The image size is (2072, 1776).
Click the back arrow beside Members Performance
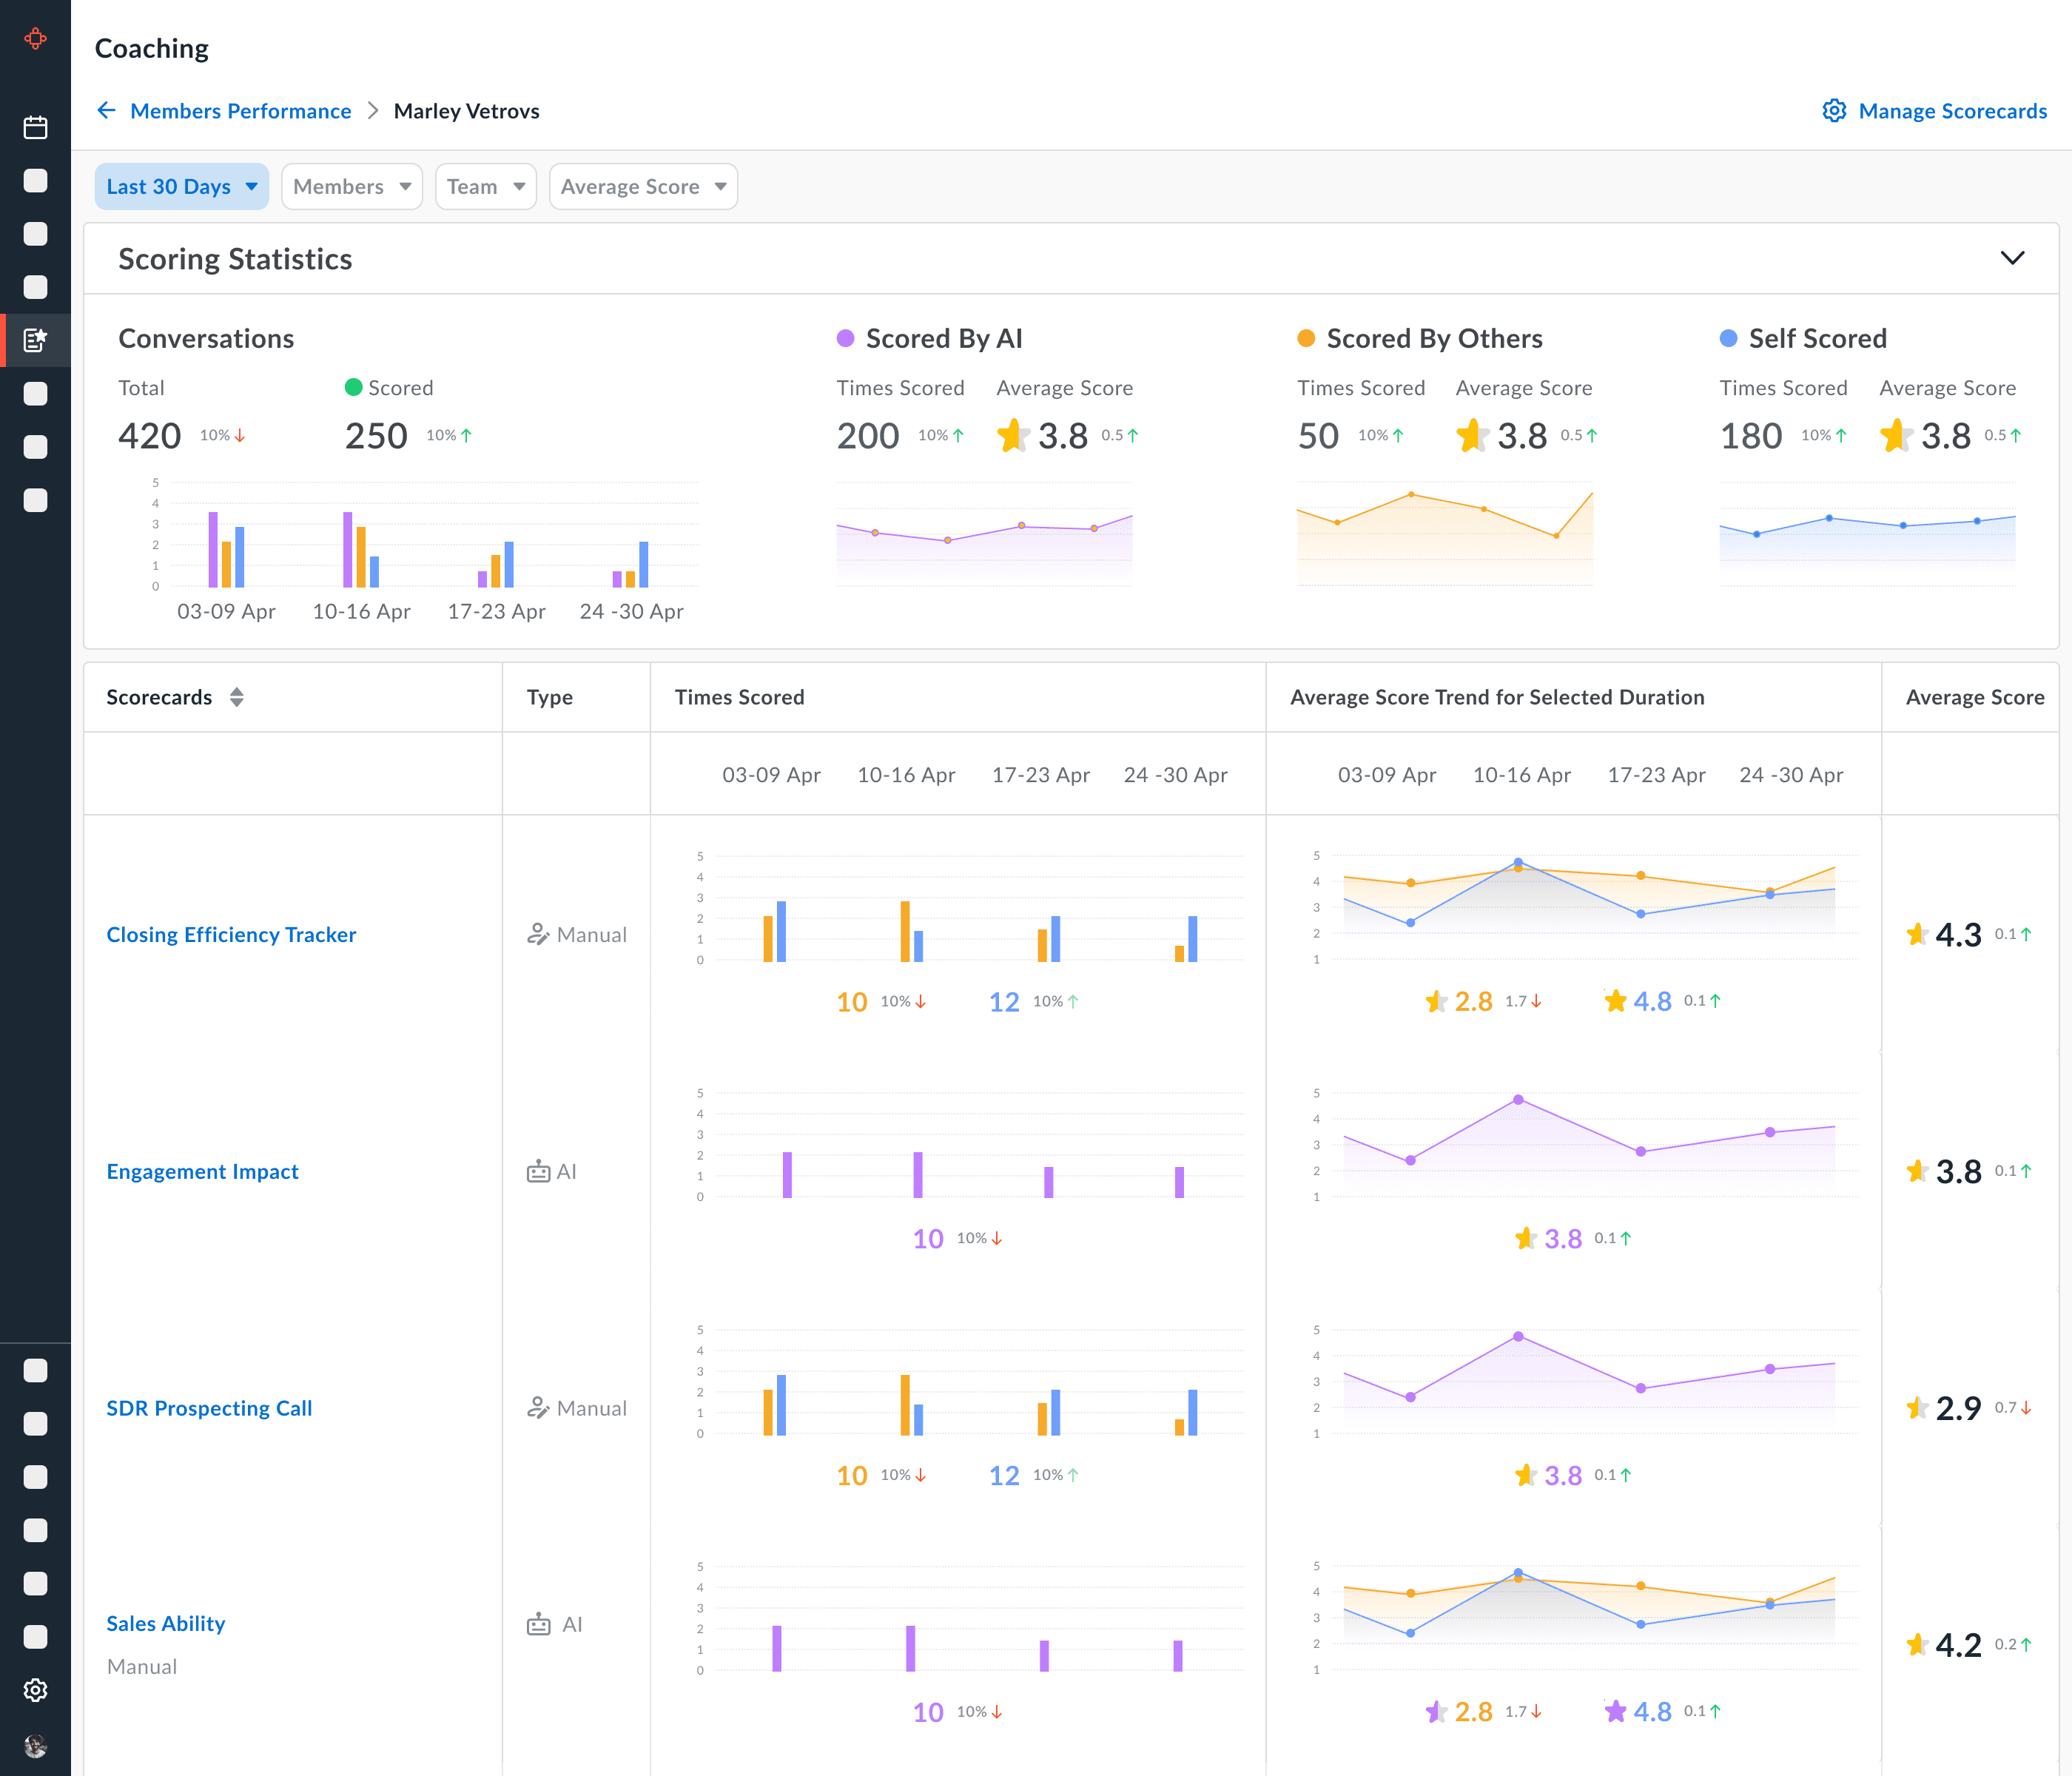[107, 110]
